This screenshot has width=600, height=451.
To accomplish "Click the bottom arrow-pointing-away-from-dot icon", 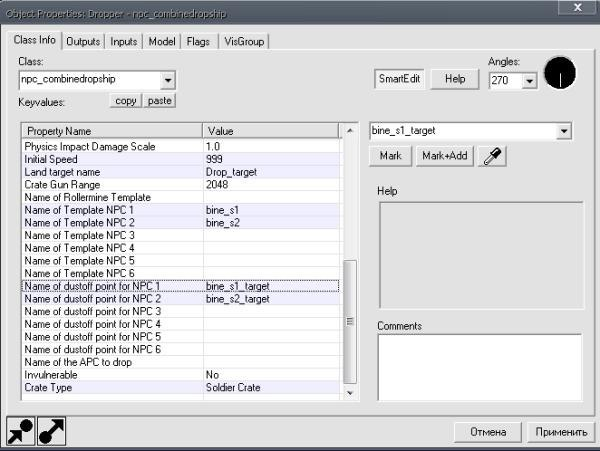I will click(52, 431).
